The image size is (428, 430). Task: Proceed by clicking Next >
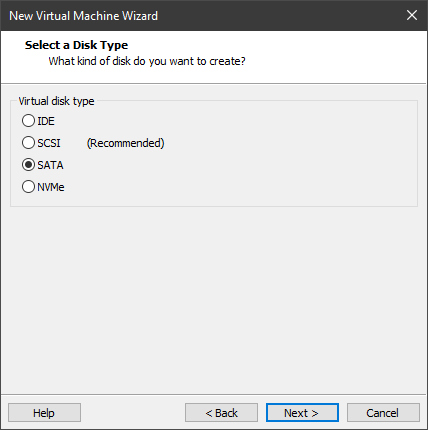(x=302, y=413)
